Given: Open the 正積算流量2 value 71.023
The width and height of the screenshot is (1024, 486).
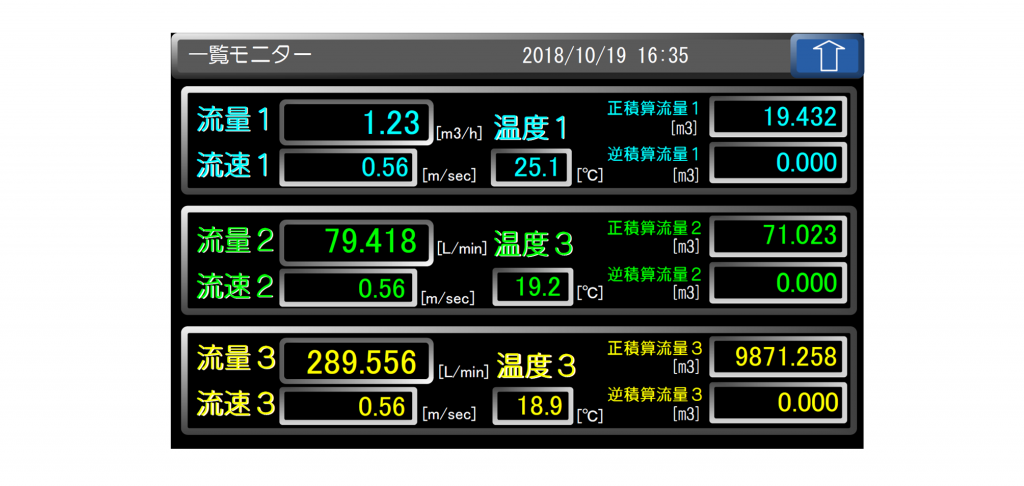Looking at the screenshot, I should pos(778,236).
